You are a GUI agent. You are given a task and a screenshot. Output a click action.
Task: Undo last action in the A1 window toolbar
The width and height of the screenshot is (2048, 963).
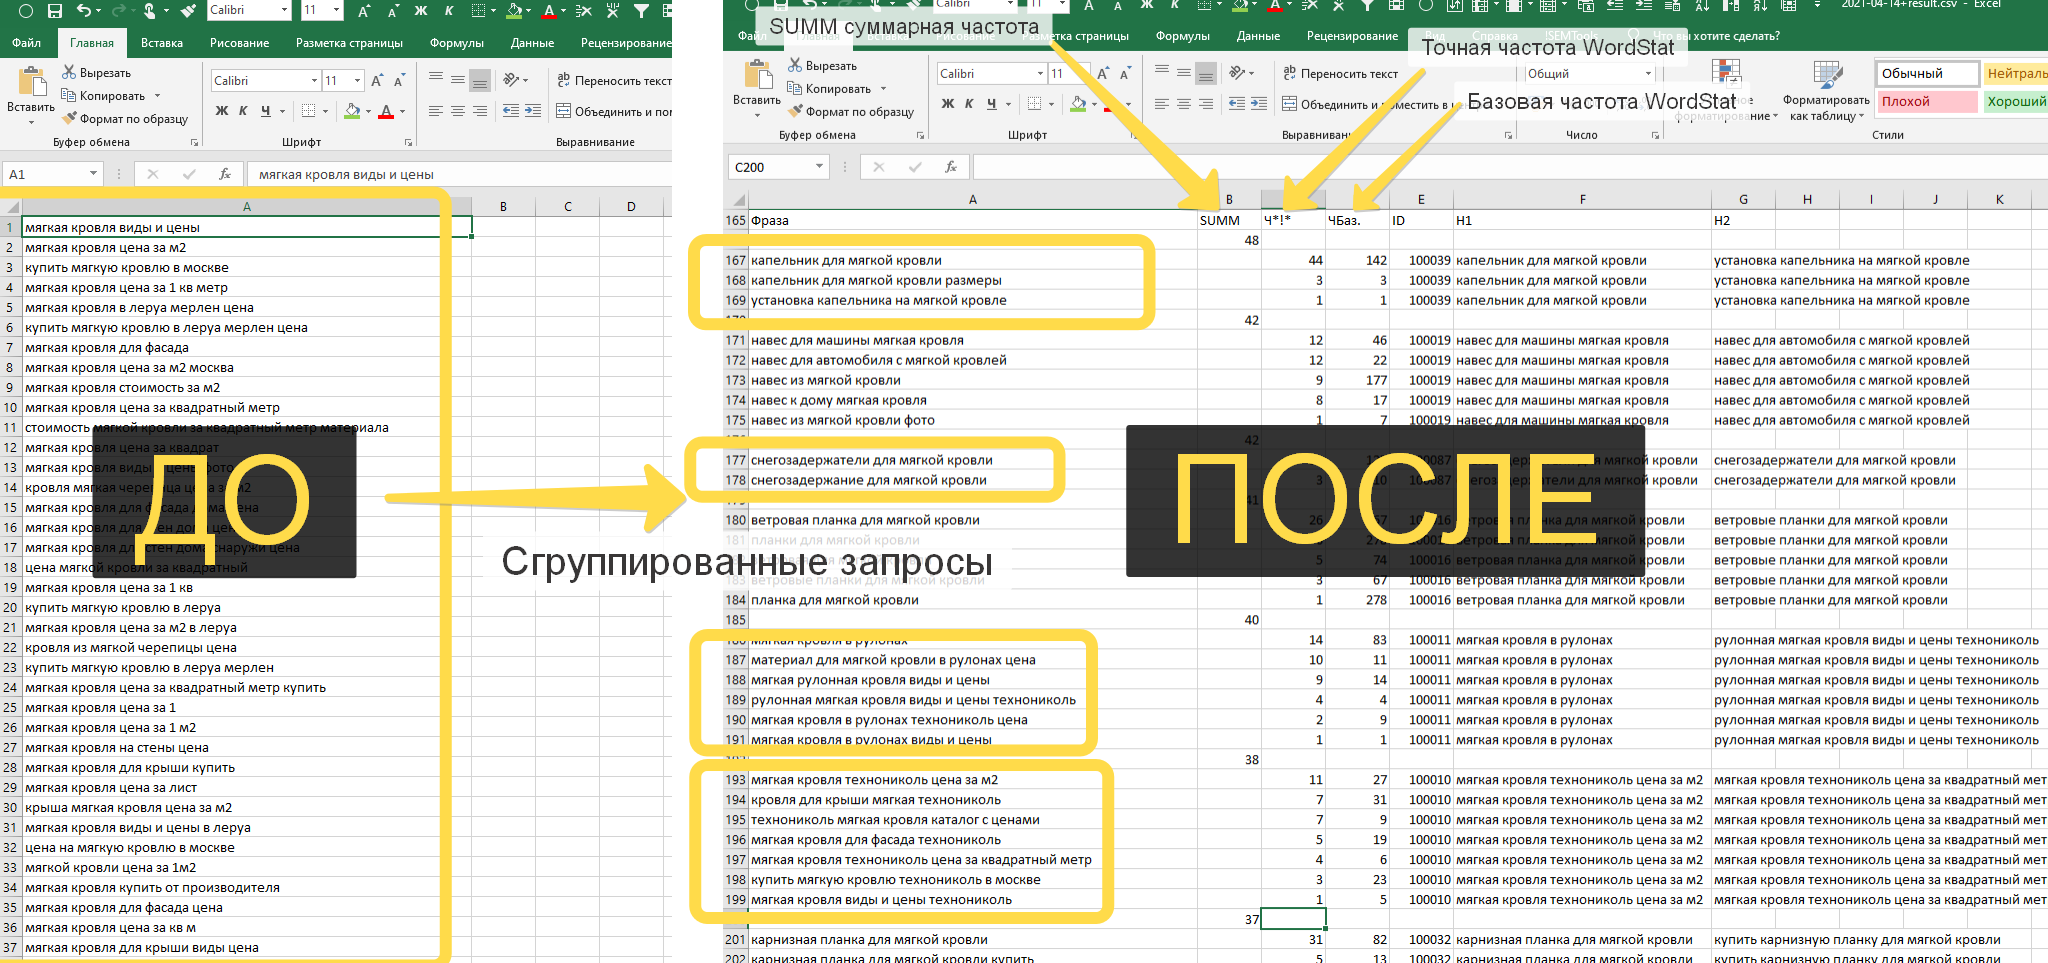[x=84, y=10]
